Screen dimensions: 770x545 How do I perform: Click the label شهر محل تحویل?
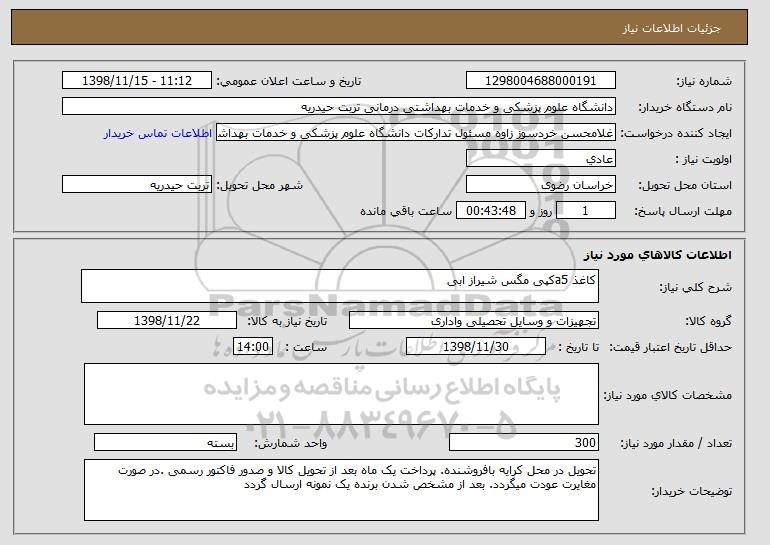(x=260, y=186)
